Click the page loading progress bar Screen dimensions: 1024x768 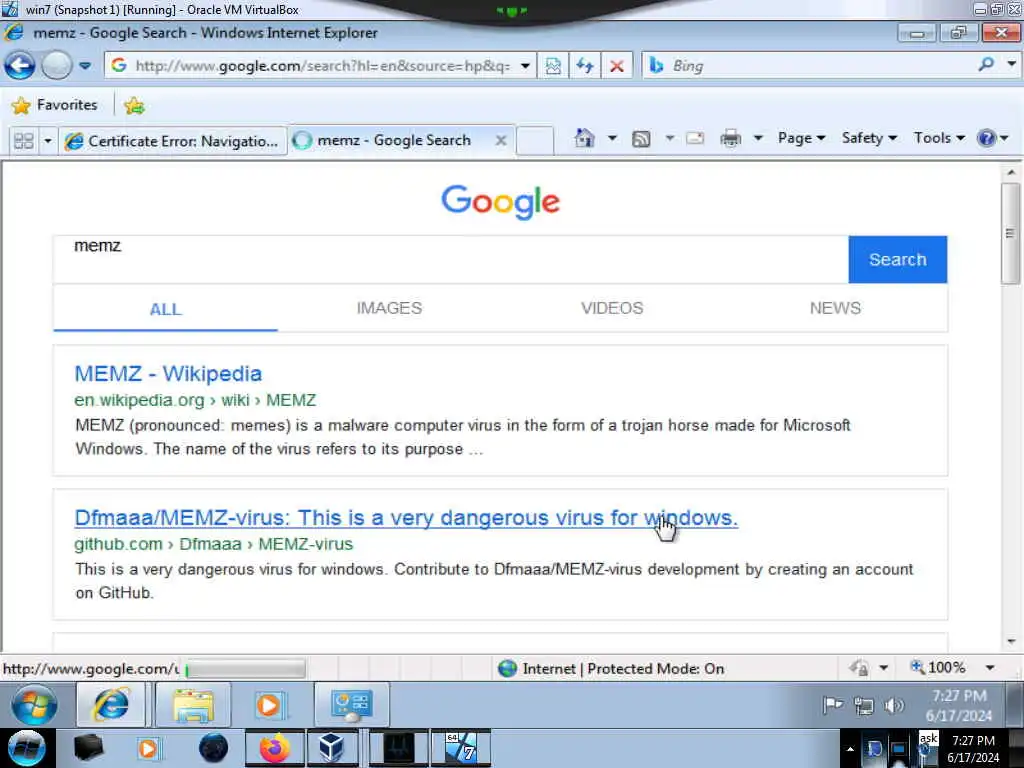point(244,669)
